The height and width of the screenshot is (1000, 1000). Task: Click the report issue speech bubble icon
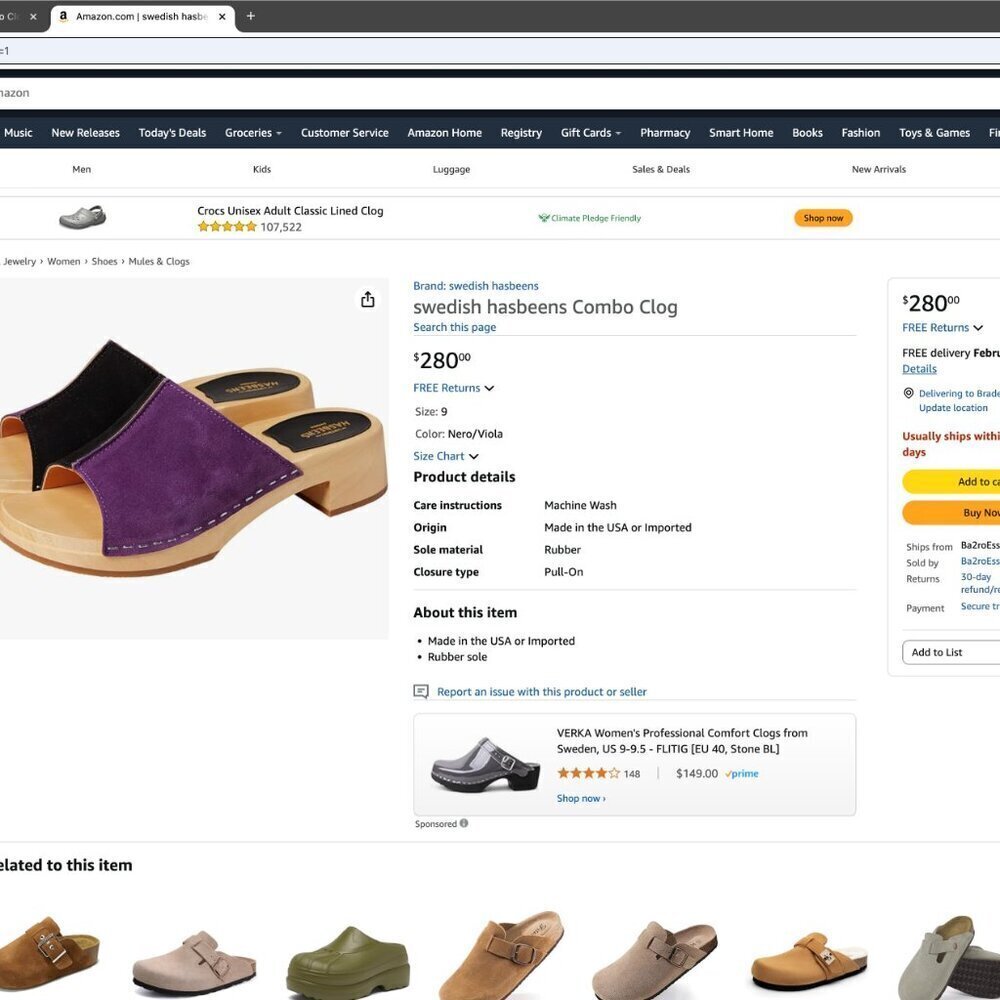tap(421, 691)
